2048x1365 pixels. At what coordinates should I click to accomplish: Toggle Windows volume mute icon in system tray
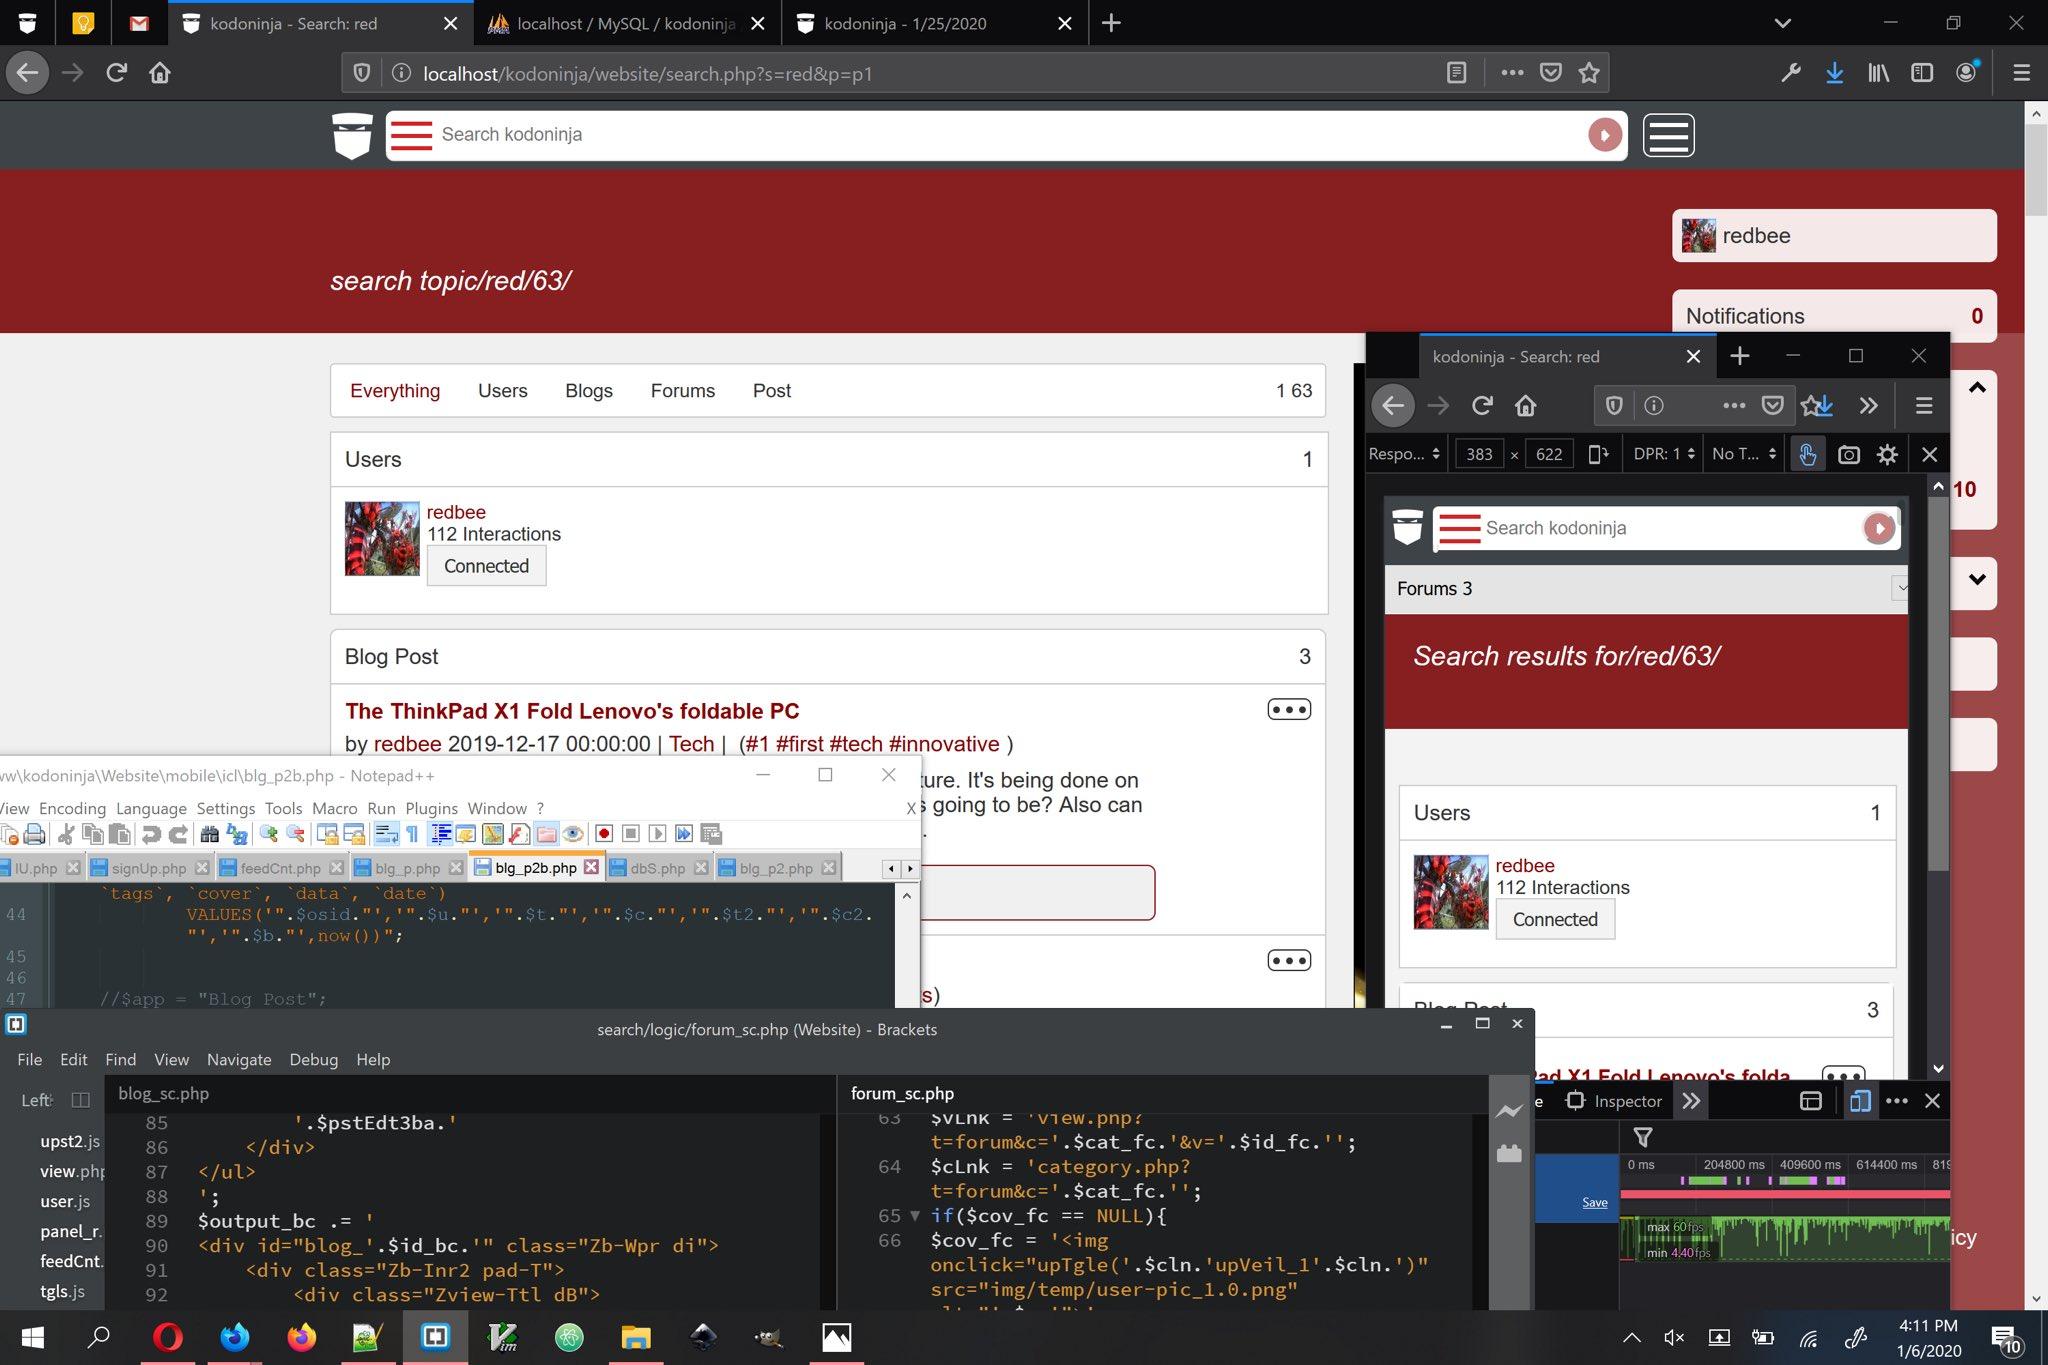(x=1673, y=1338)
